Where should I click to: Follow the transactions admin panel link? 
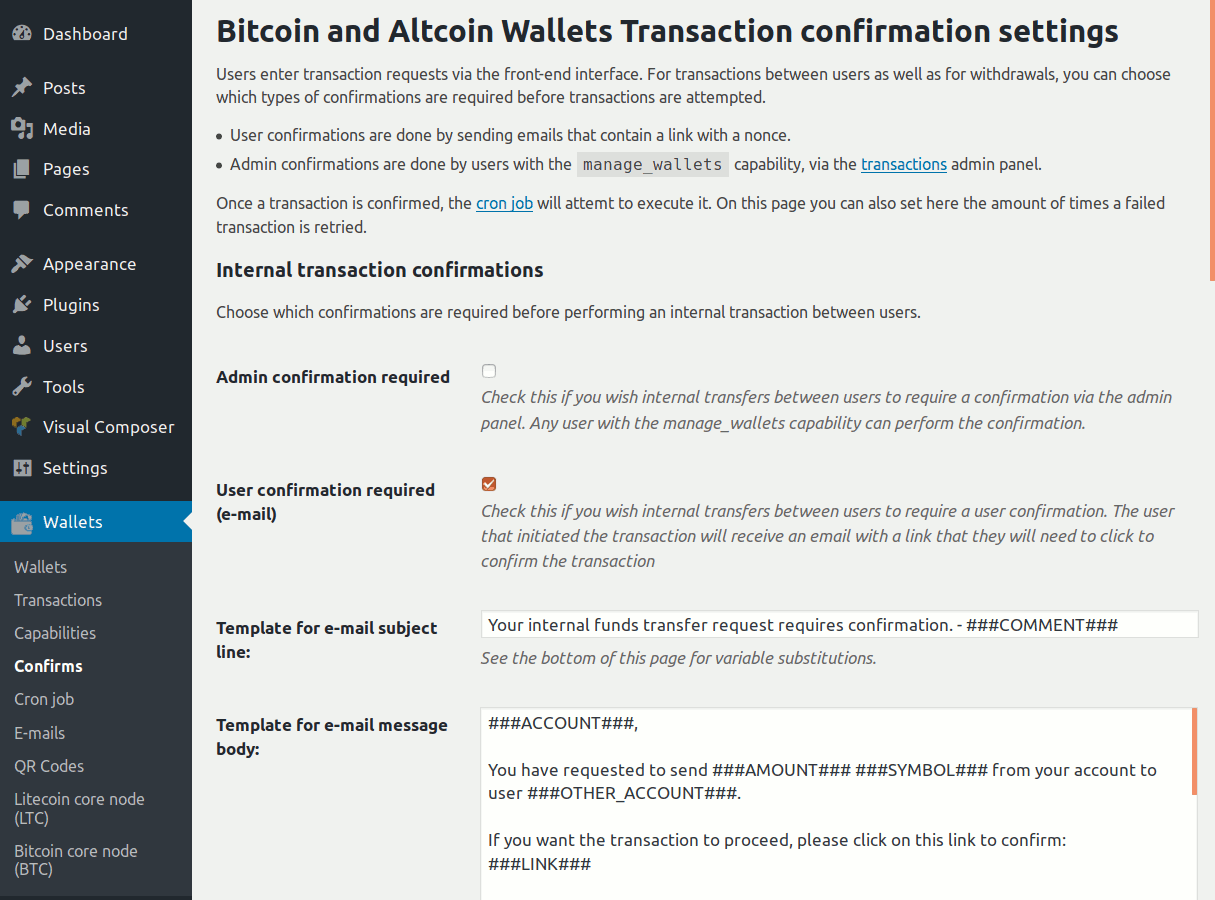point(904,164)
